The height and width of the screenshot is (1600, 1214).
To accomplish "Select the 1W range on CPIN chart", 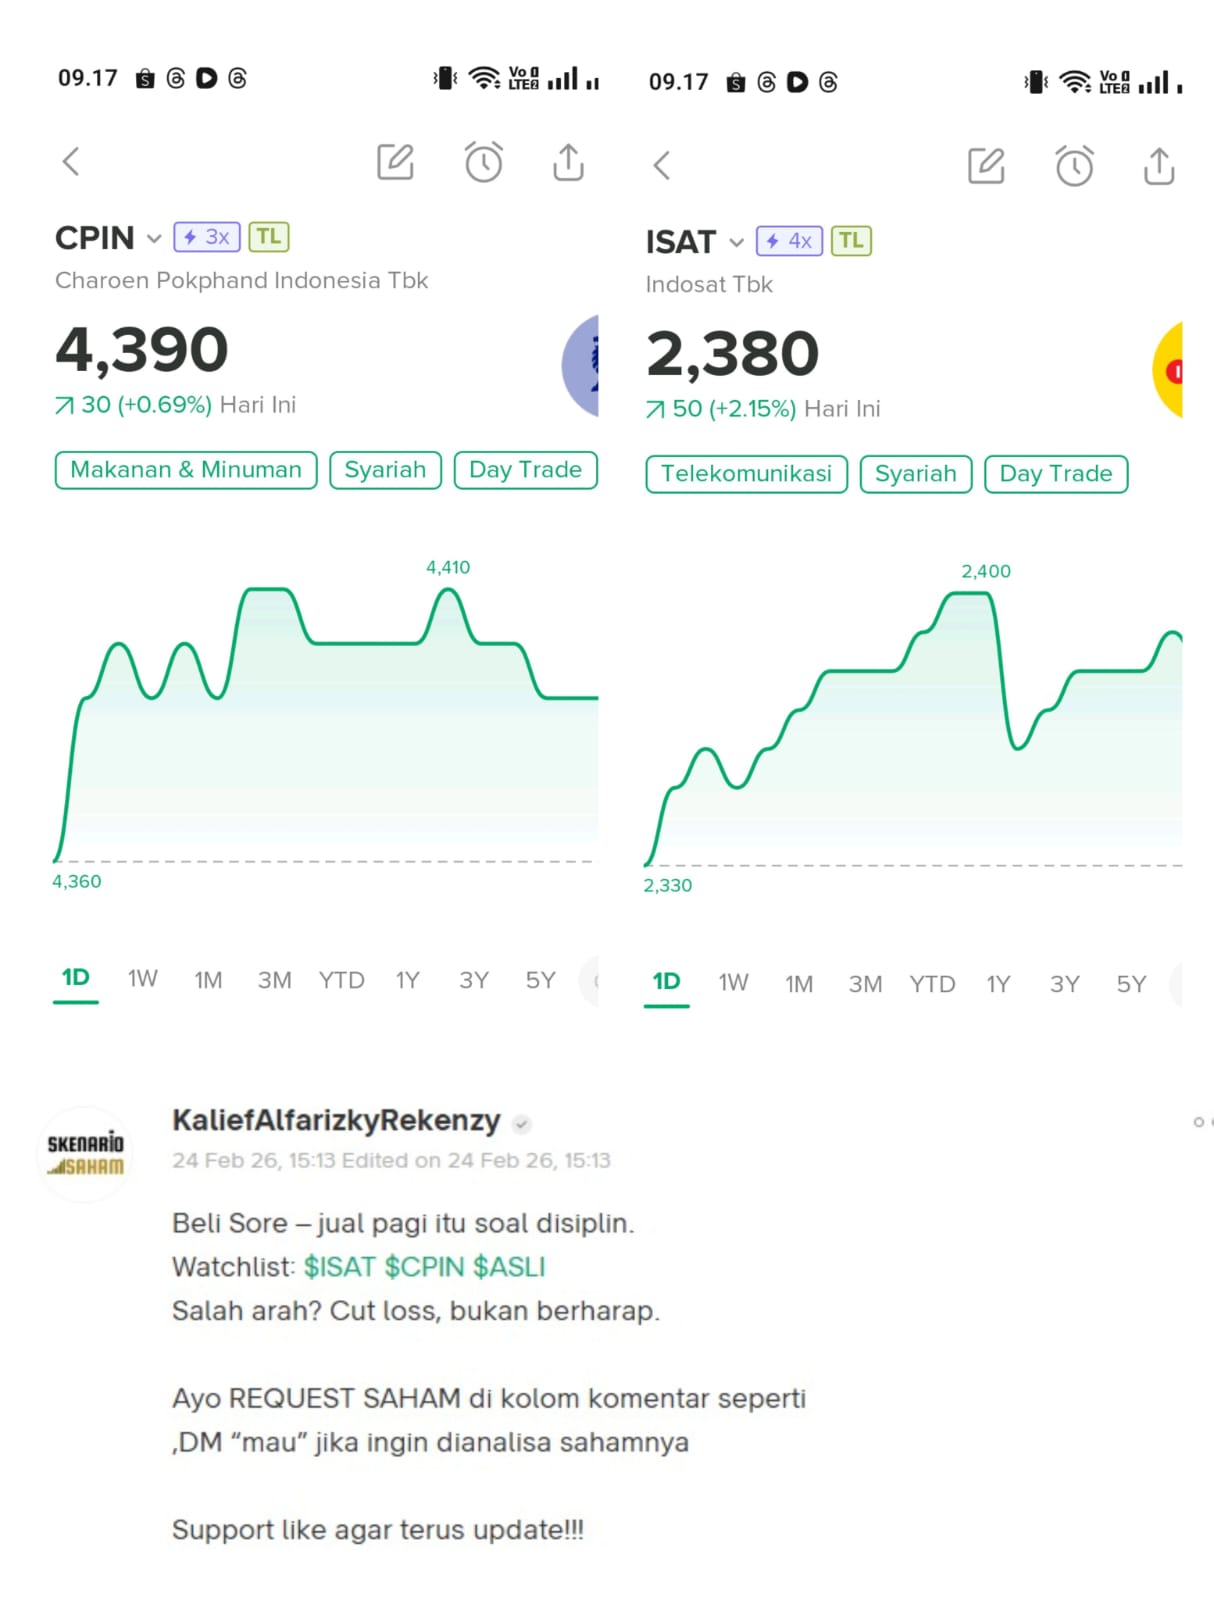I will click(143, 979).
